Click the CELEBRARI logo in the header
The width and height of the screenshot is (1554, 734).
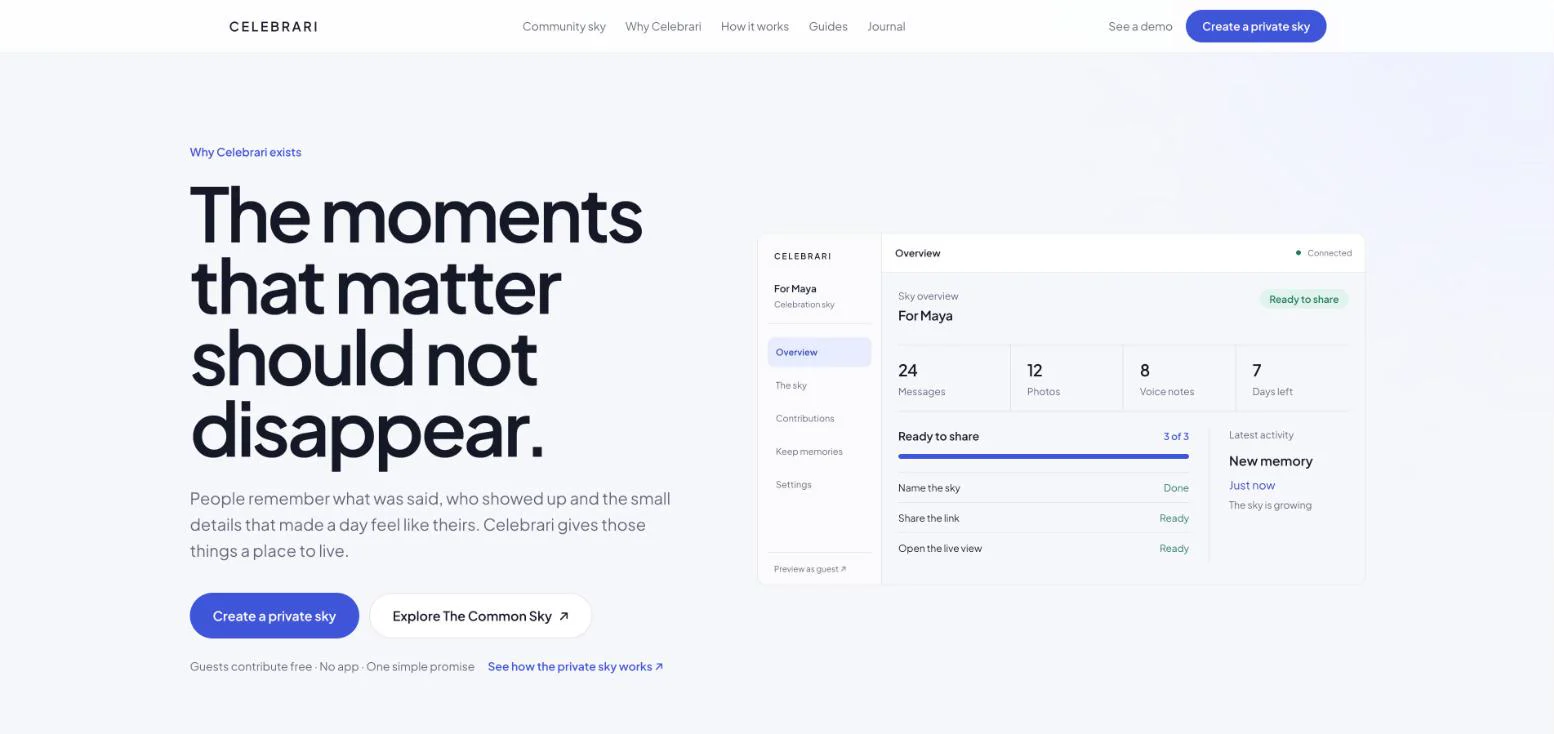[273, 26]
